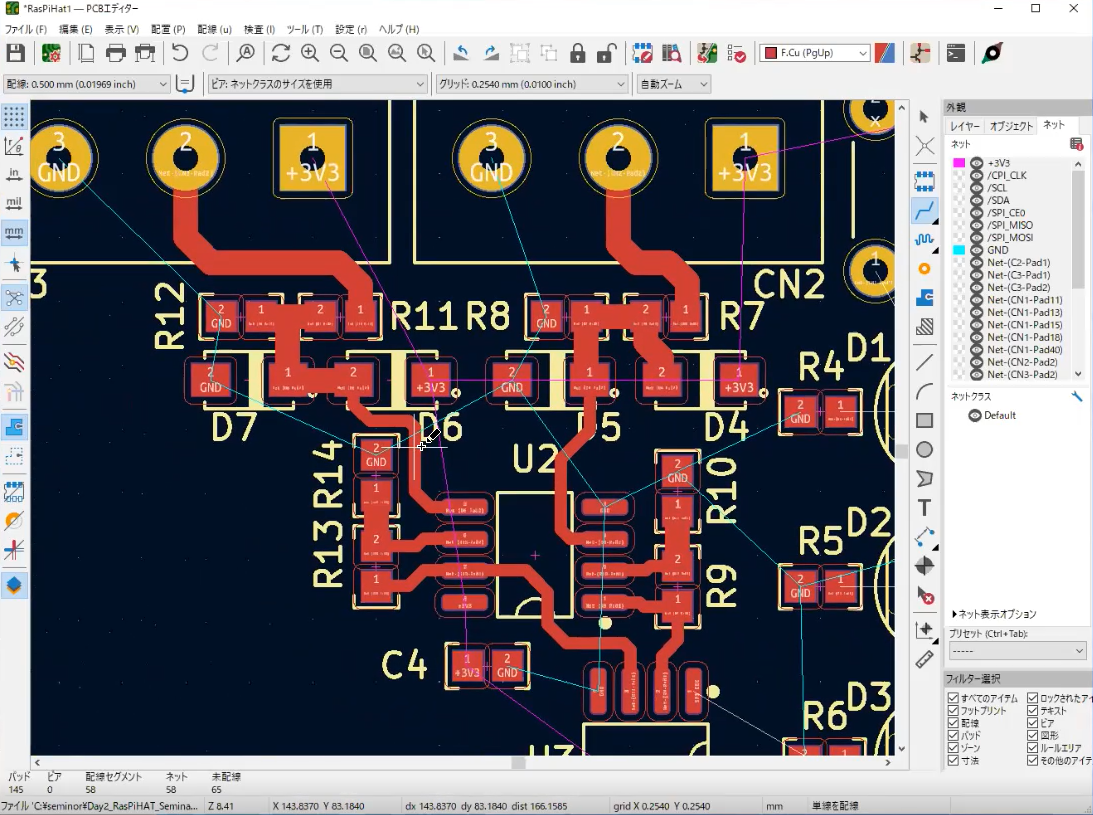
Task: Select the Add Text tool
Action: (924, 508)
